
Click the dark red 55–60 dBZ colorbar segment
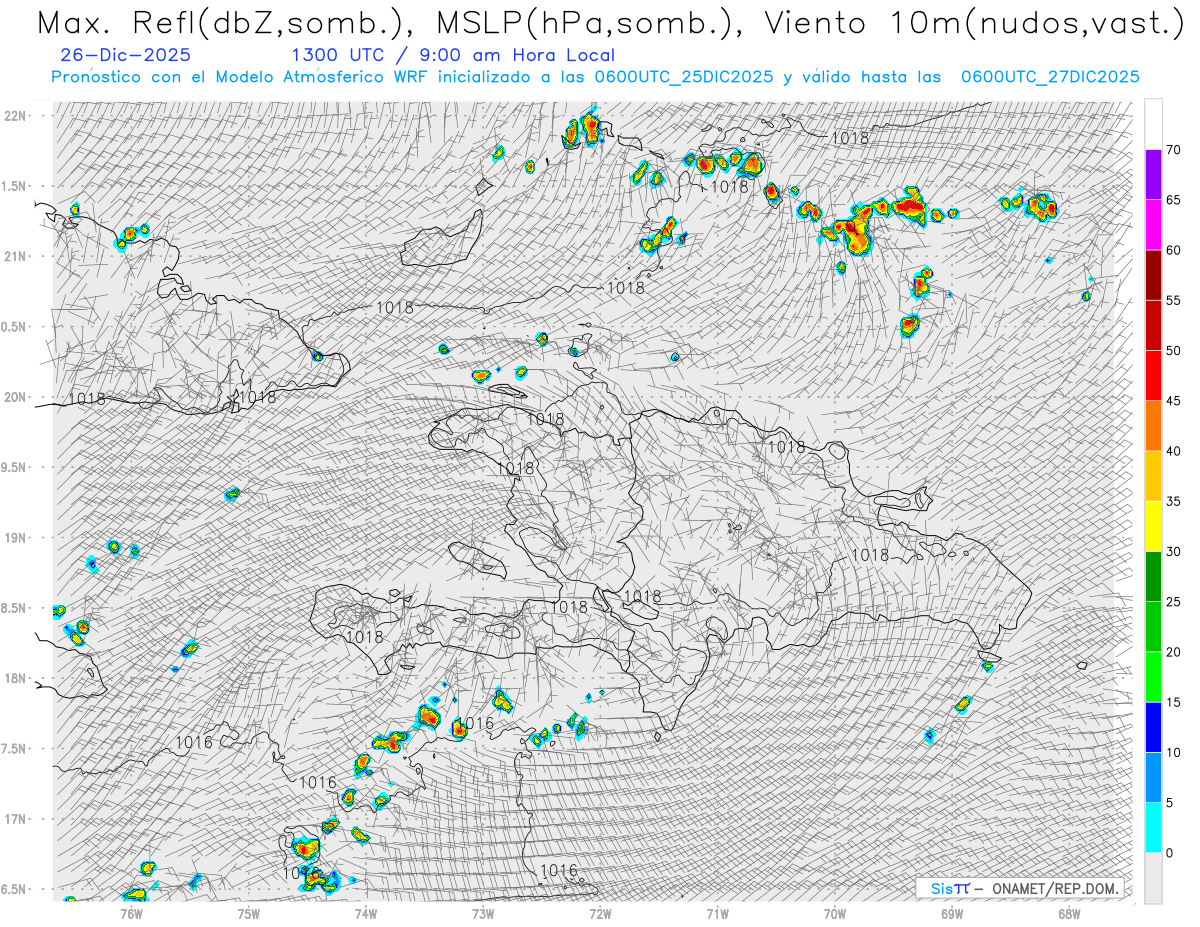[x=1153, y=275]
